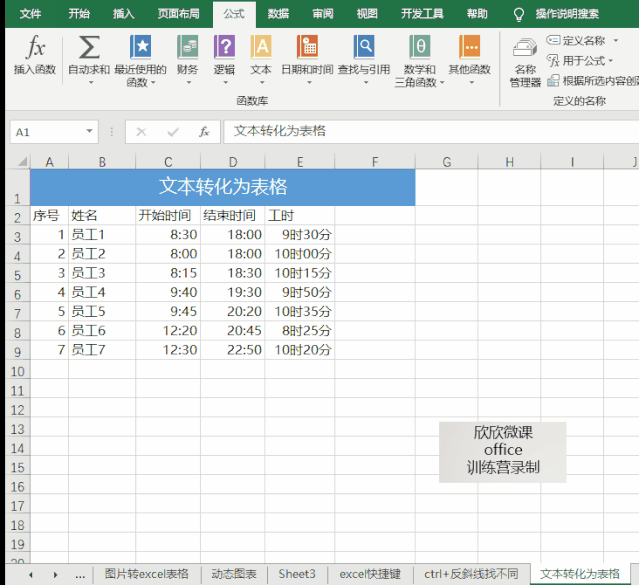Open Math and Trig (数学和三角函数) functions
639x585 pixels.
[419, 60]
